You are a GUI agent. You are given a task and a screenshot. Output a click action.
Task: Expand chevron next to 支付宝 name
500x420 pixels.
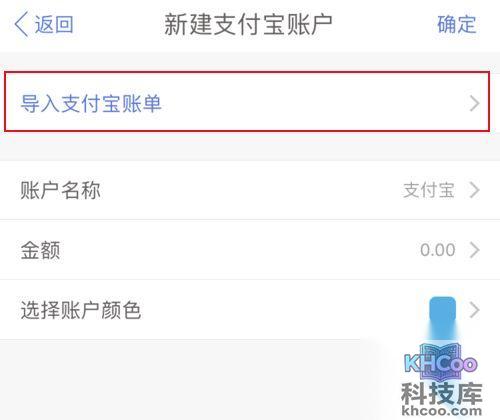pyautogui.click(x=474, y=190)
